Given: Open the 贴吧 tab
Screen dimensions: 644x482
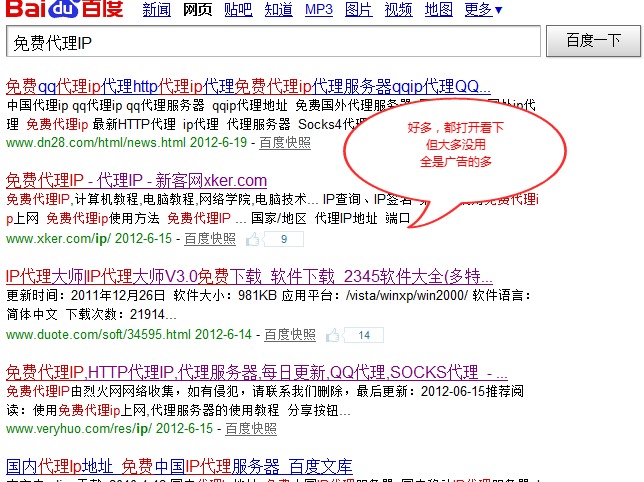Looking at the screenshot, I should click(x=238, y=10).
